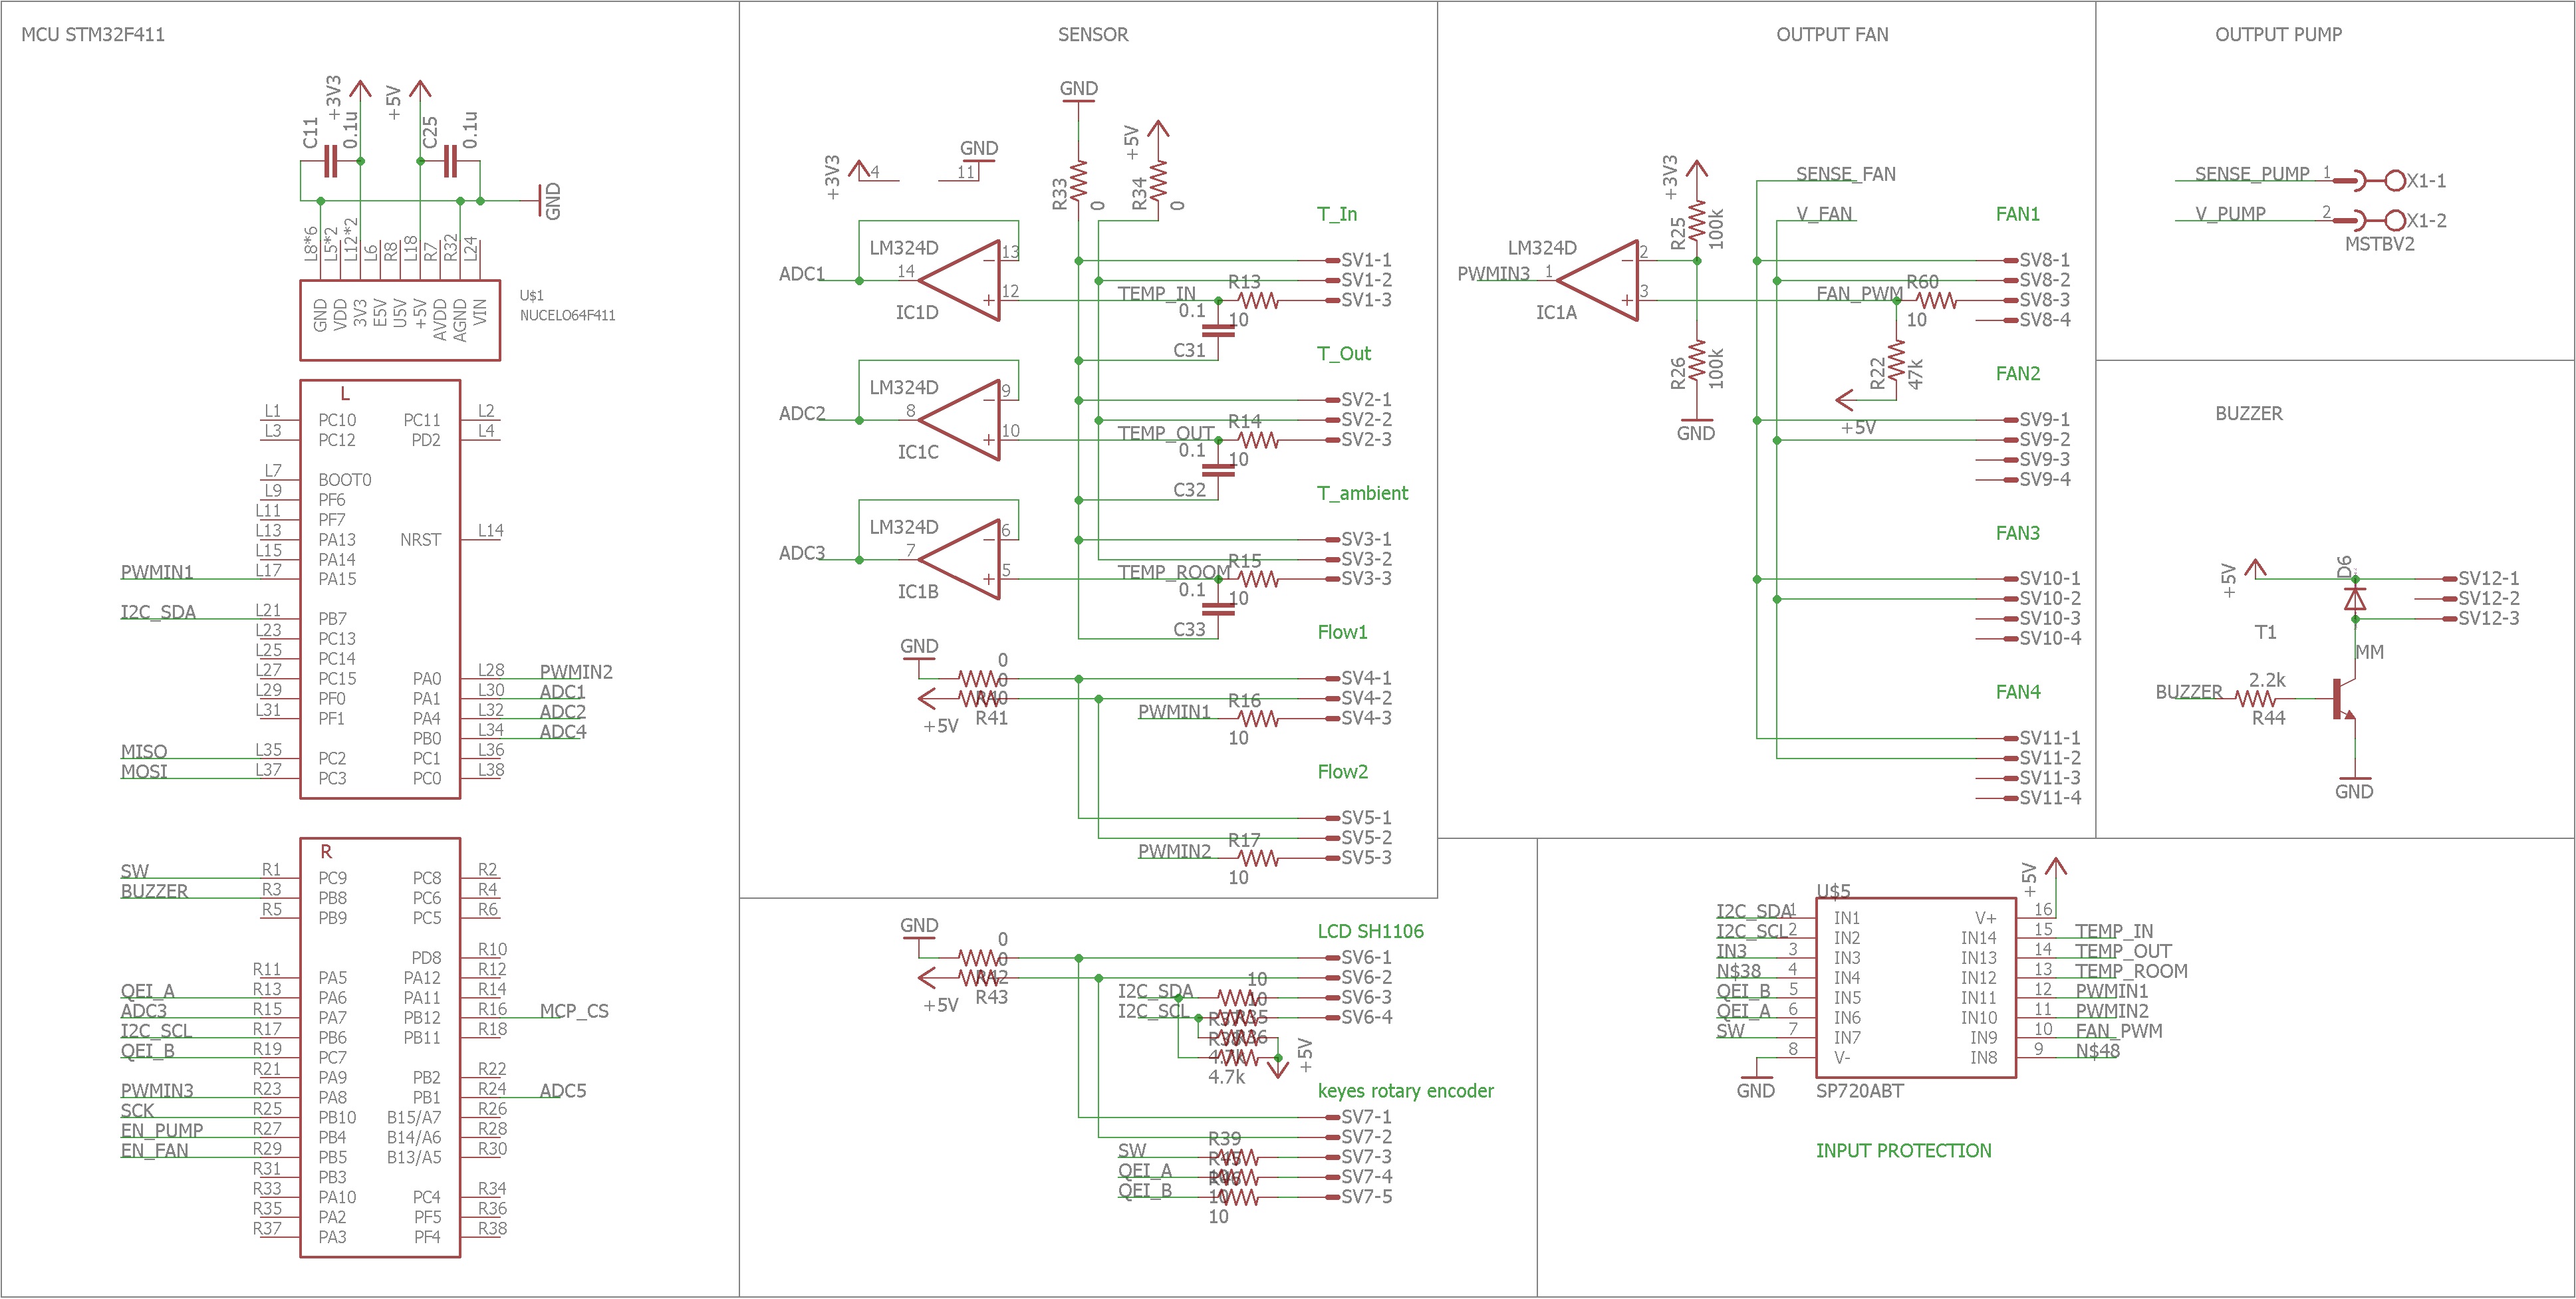Select the Flow1 label
Image resolution: width=2576 pixels, height=1299 pixels.
tap(1342, 632)
